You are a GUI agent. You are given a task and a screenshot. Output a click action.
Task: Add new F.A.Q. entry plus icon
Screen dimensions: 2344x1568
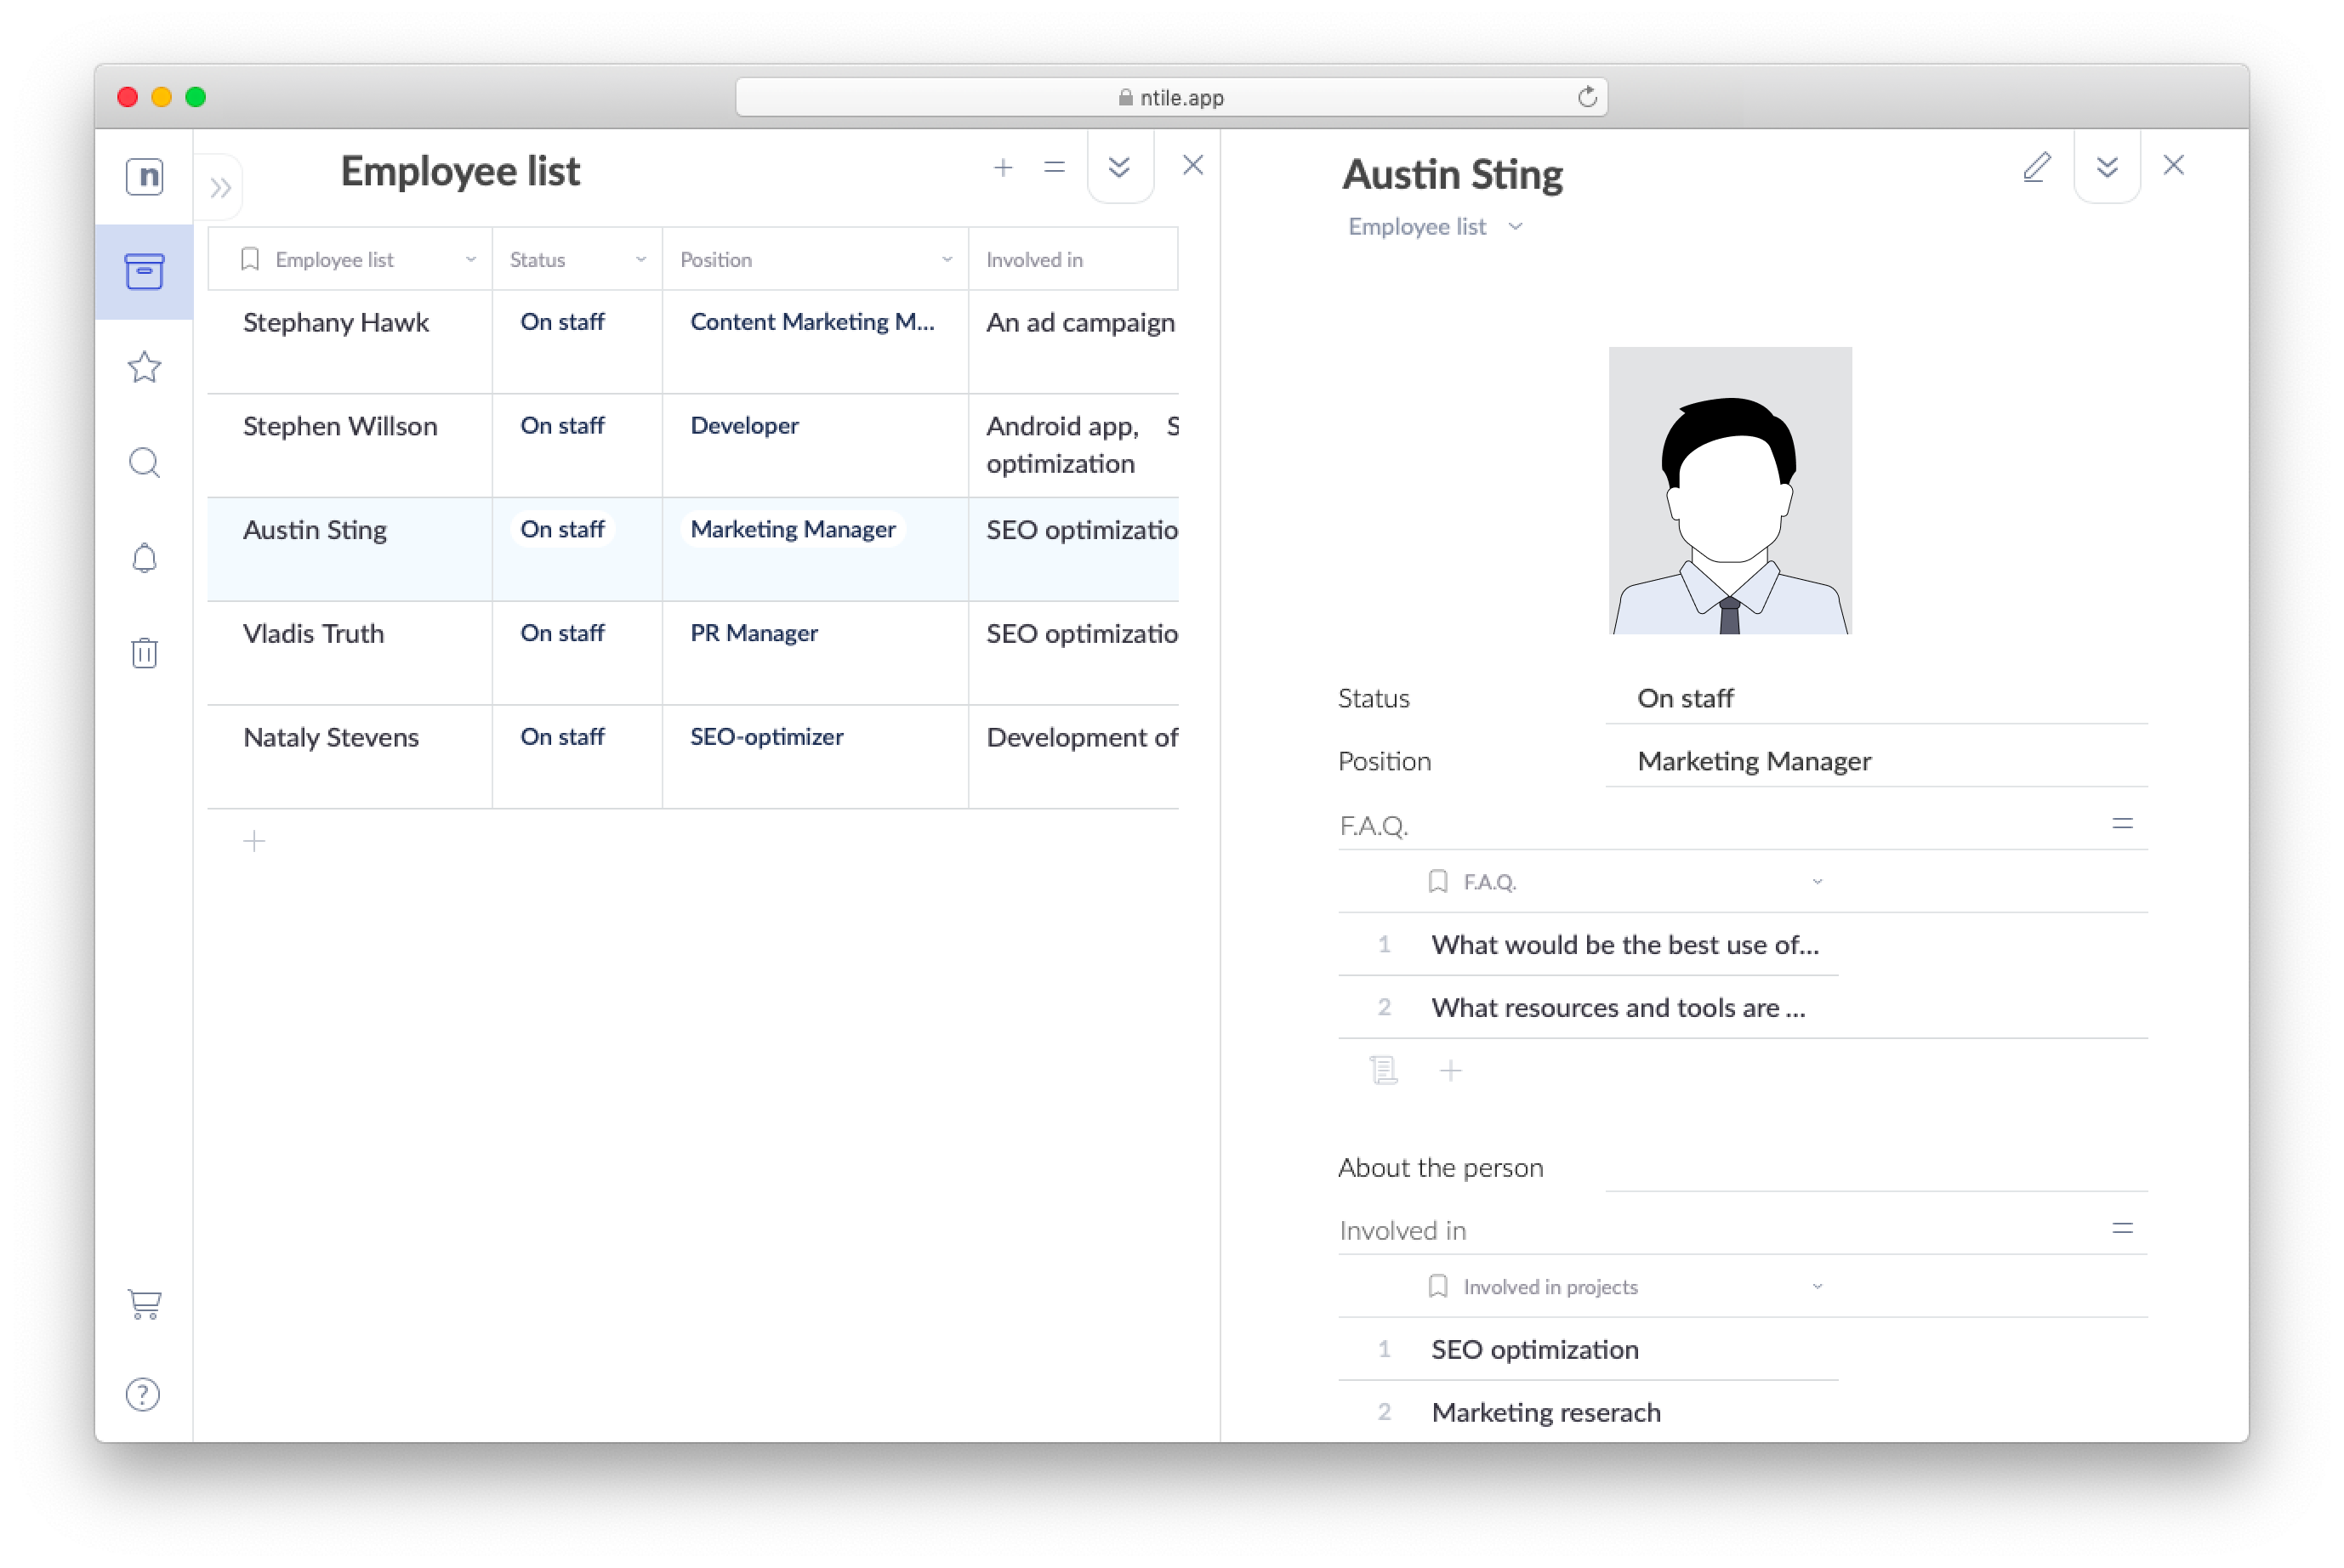point(1450,1071)
